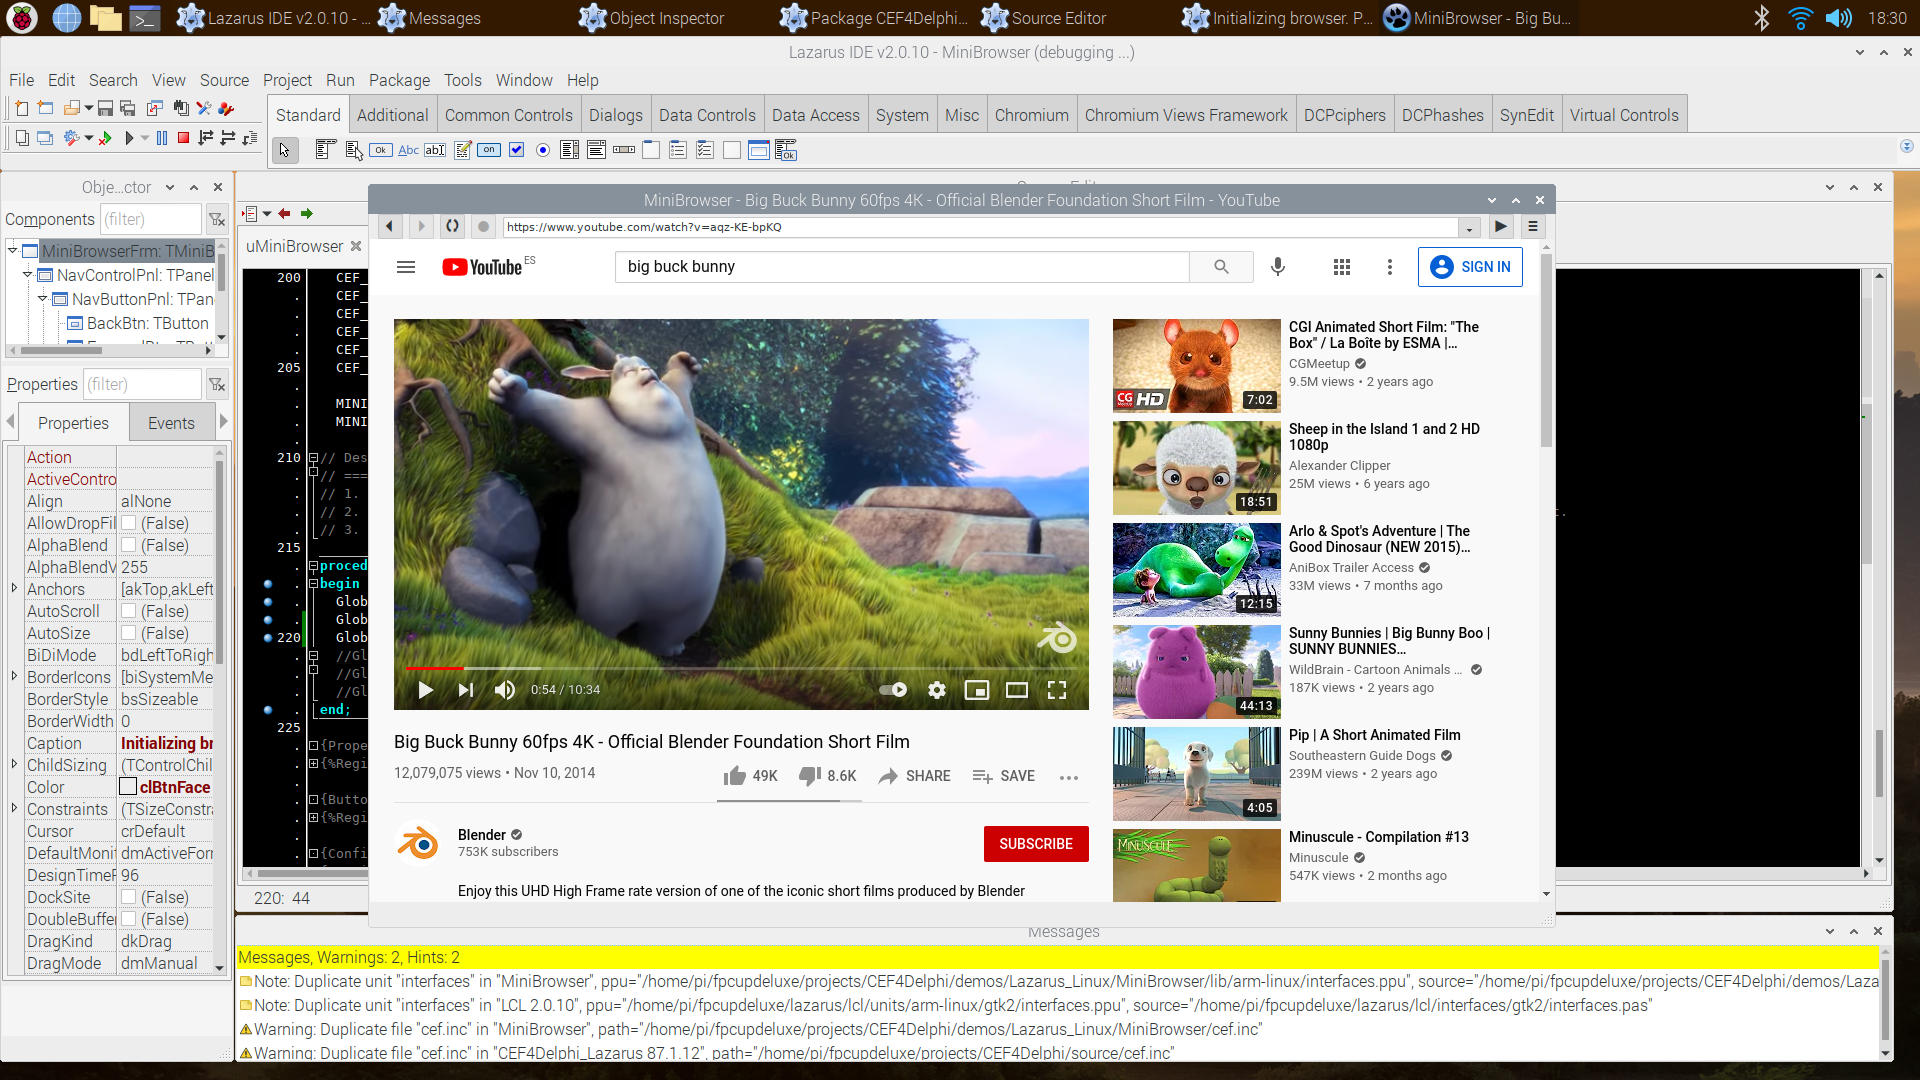
Task: Collapse the NavButtonPnl tree node
Action: (43, 298)
